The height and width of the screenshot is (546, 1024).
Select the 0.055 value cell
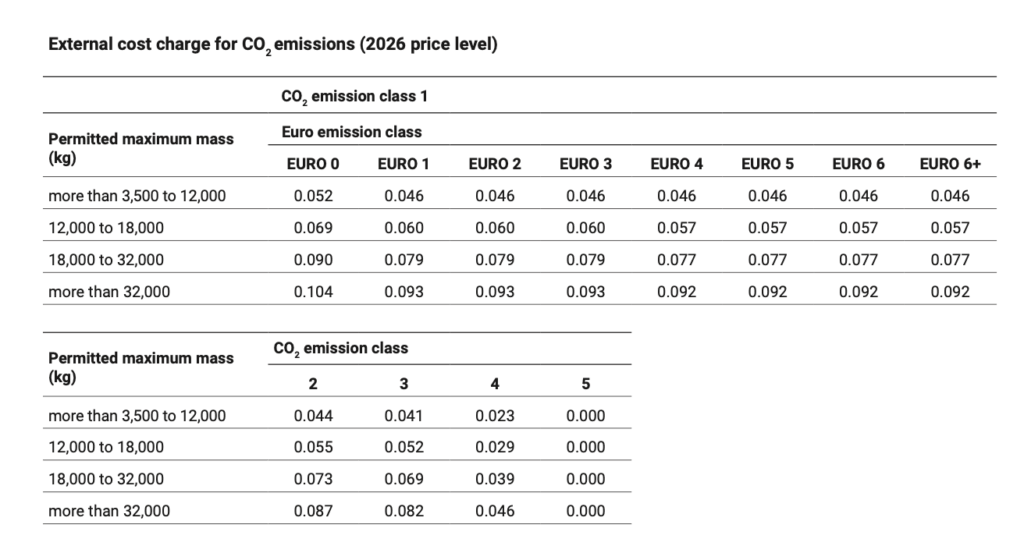pos(313,447)
